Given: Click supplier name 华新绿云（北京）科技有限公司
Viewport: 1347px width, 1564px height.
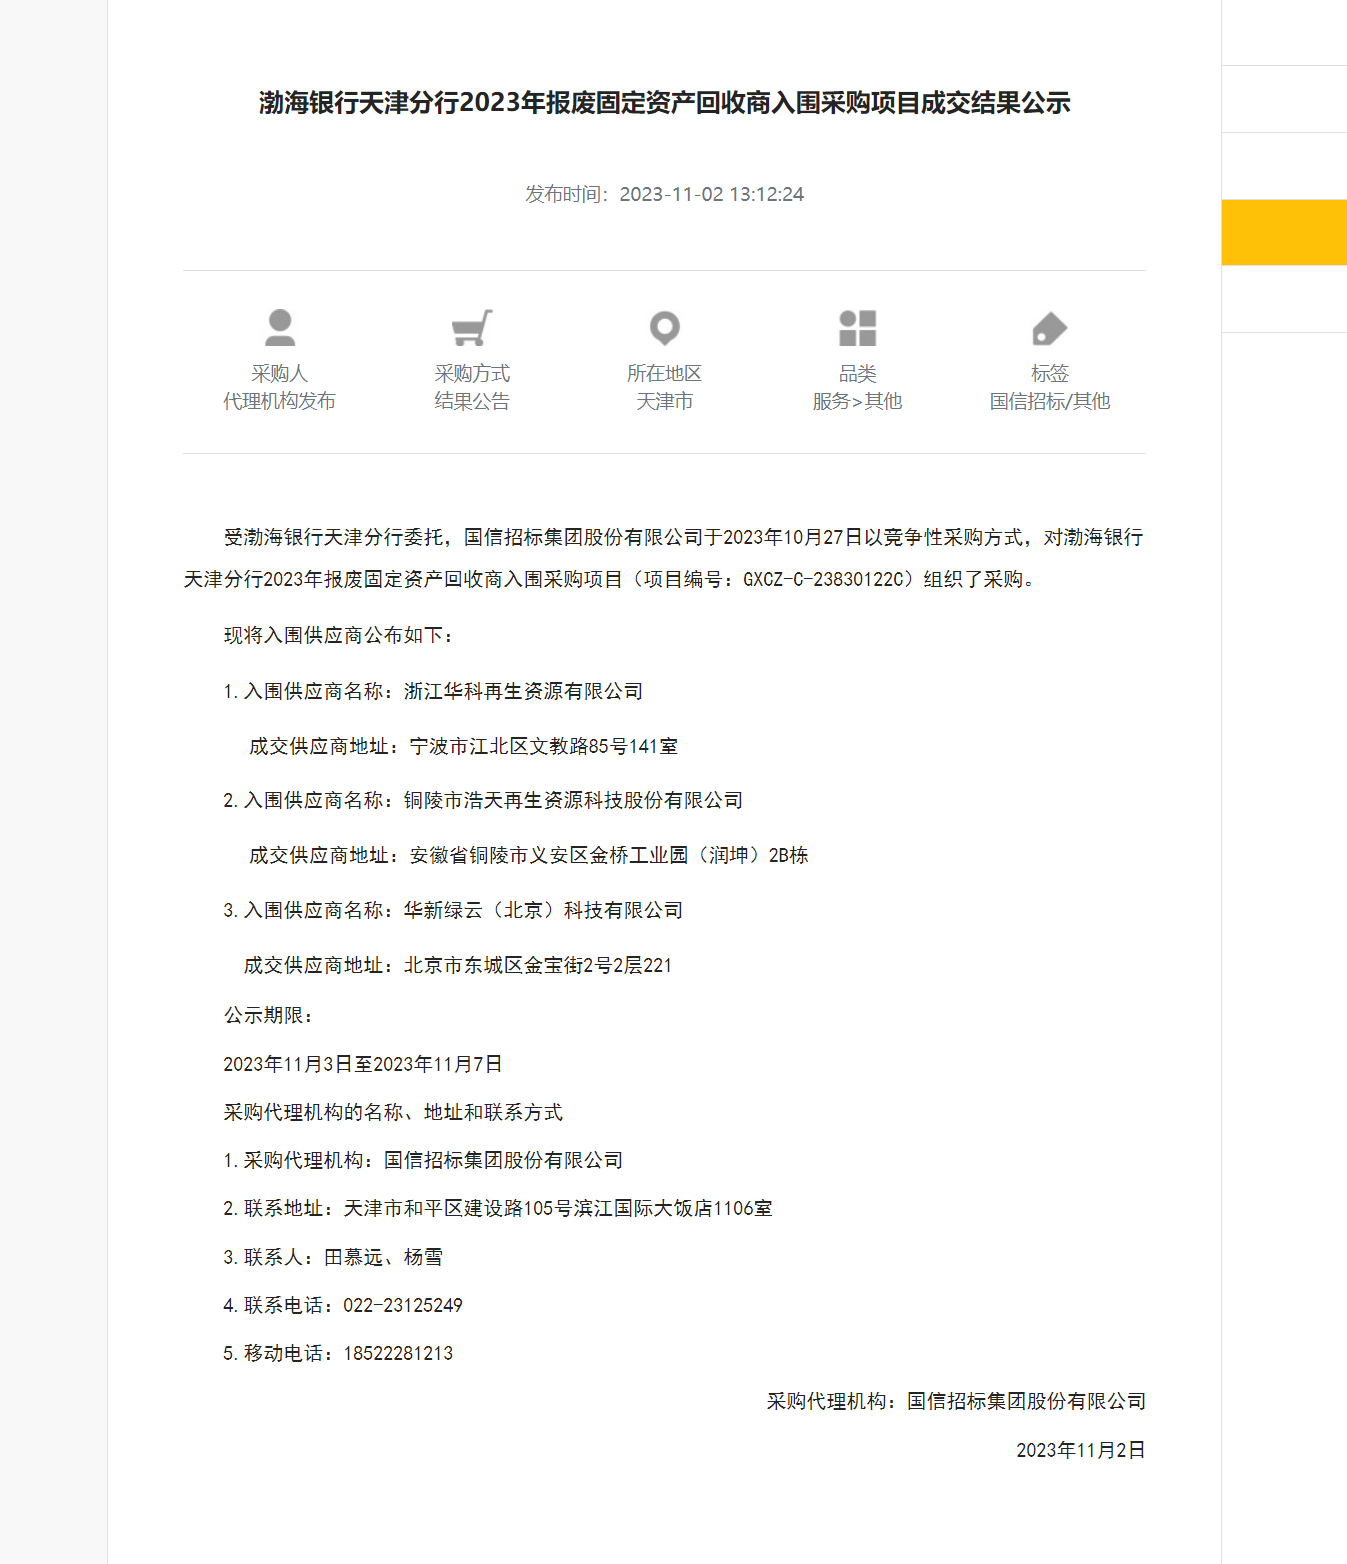Looking at the screenshot, I should click(543, 910).
